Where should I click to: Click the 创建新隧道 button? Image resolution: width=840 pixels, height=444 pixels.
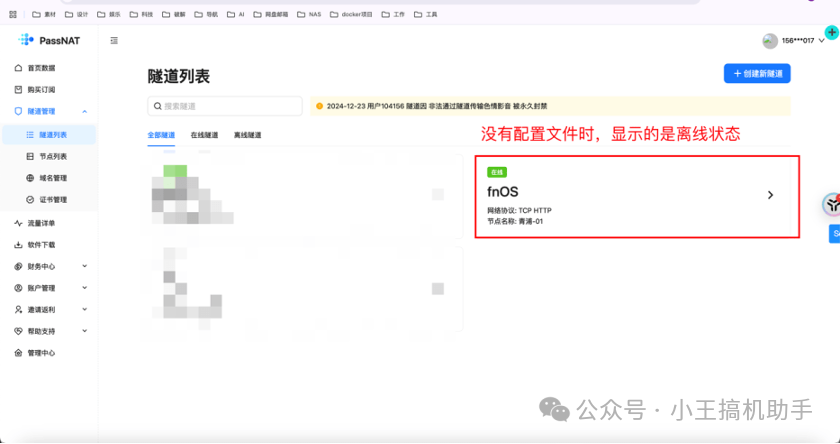(x=757, y=73)
